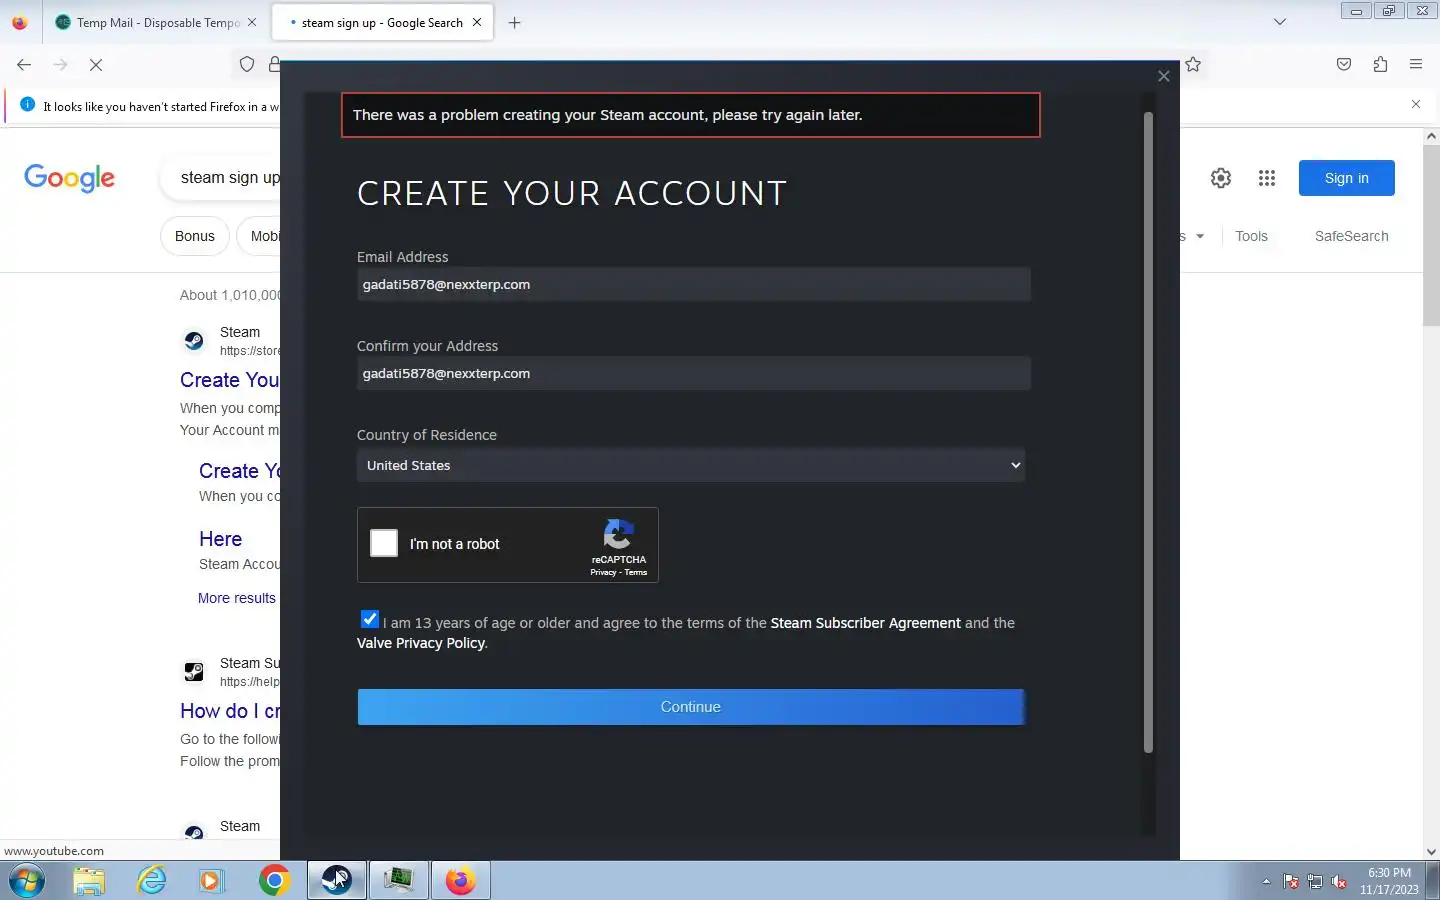Click the Google logo
Viewport: 1440px width, 900px height.
tap(69, 178)
